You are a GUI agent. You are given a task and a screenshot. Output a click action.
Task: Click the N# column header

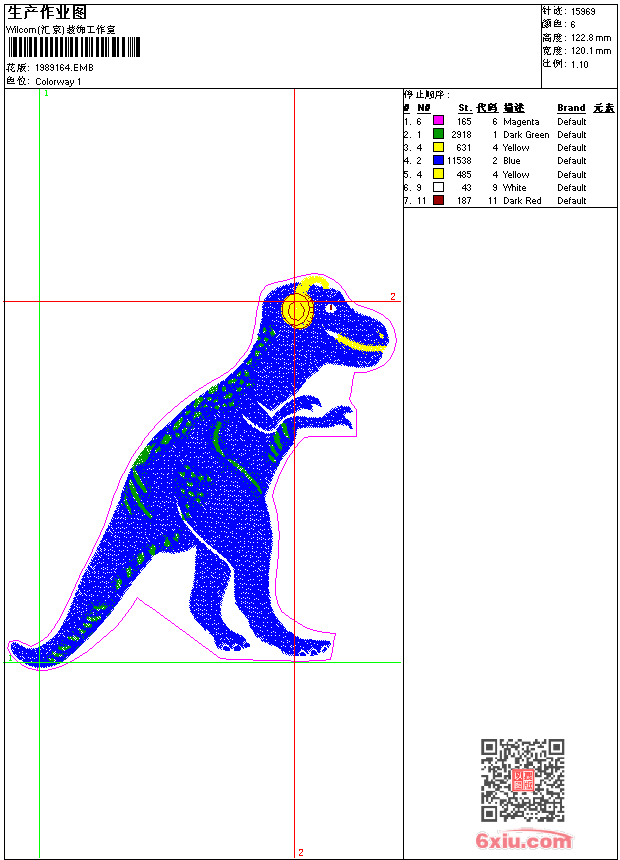pos(424,108)
